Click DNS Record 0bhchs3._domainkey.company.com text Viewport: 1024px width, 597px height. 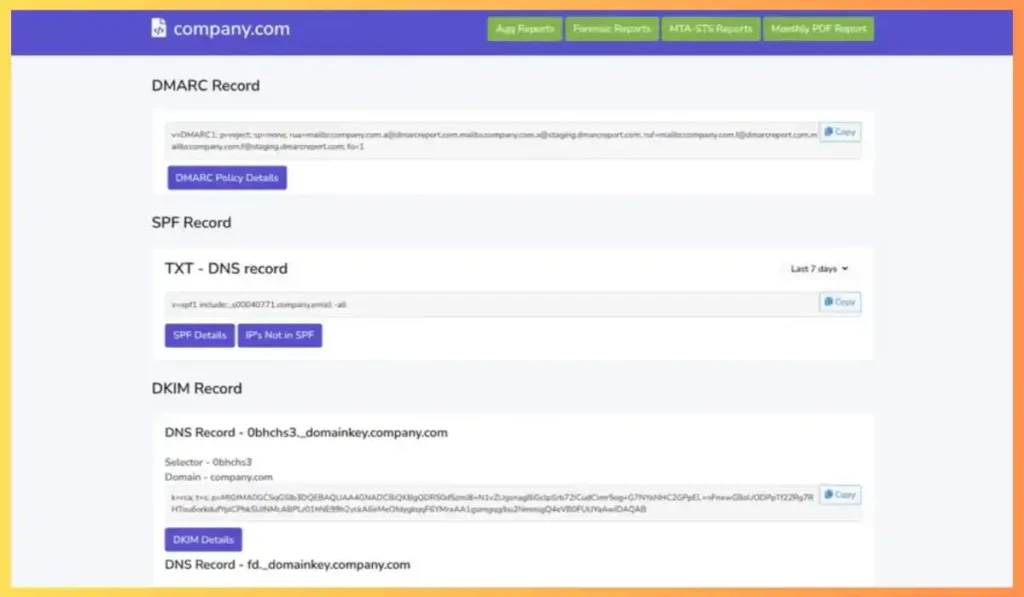click(x=306, y=432)
